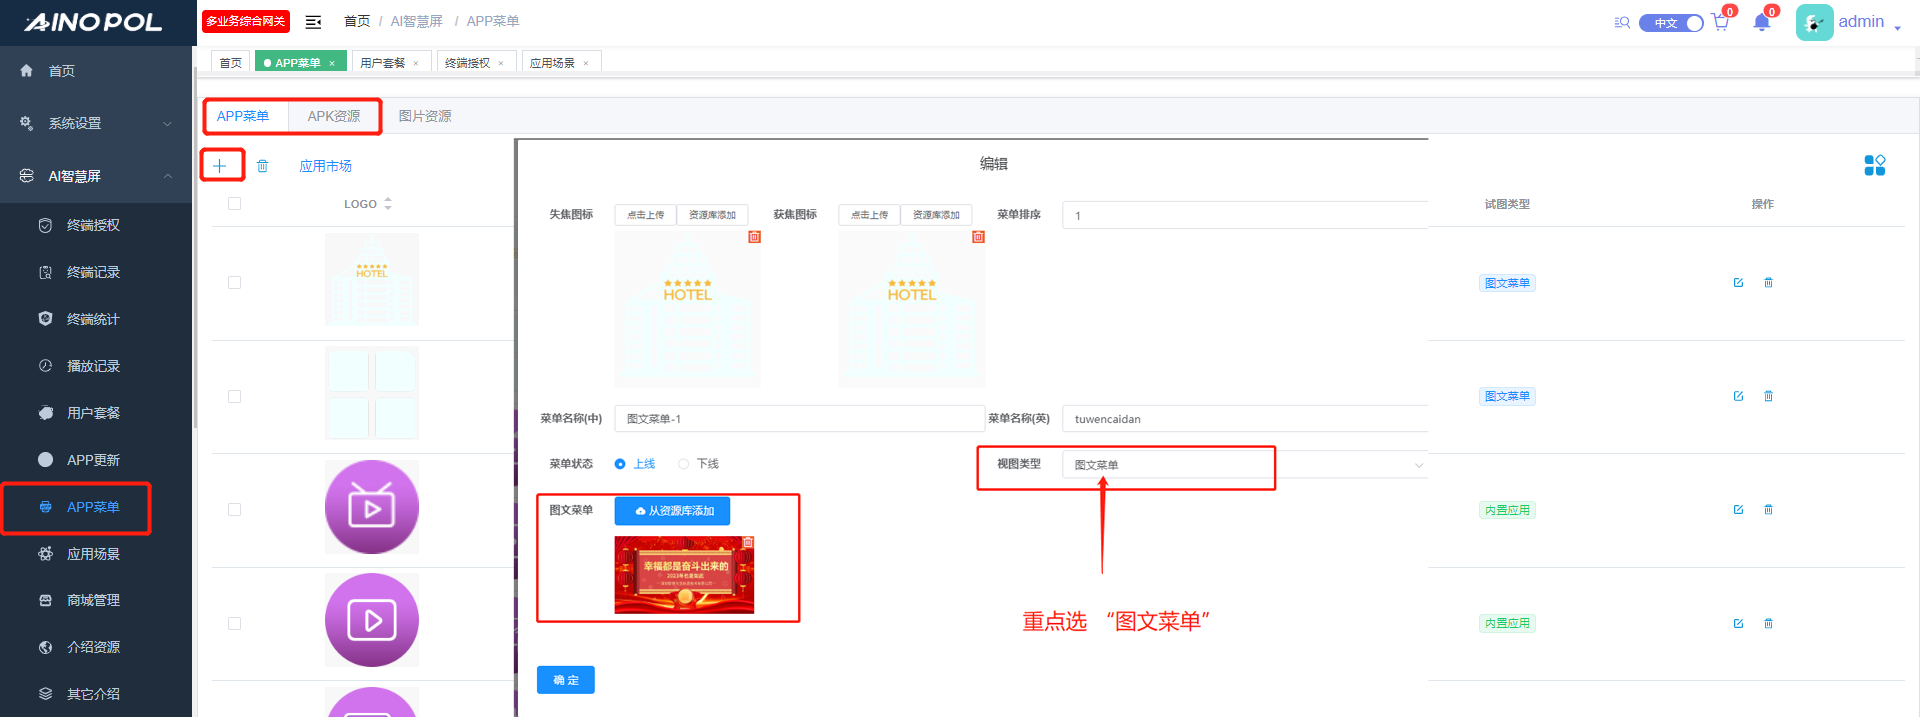Open the notification bell icon
The height and width of the screenshot is (717, 1920).
click(1761, 23)
